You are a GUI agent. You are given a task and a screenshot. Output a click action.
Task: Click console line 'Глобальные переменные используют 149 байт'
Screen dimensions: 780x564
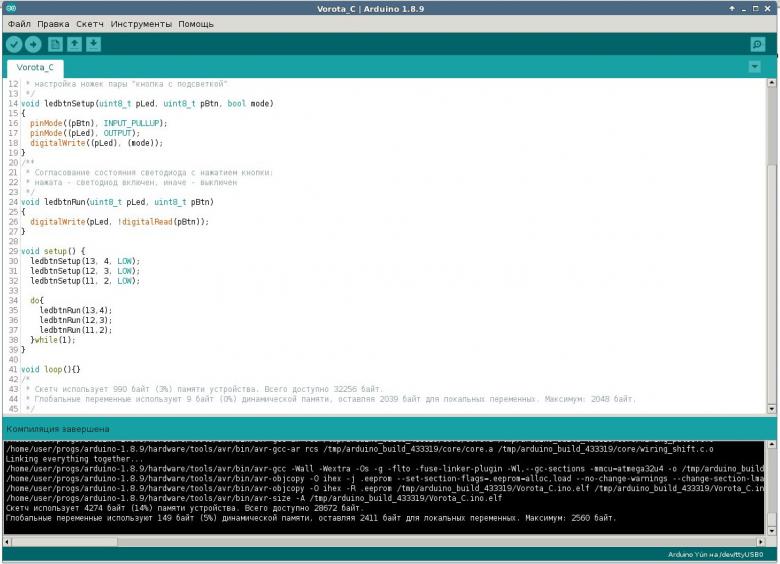coord(311,518)
